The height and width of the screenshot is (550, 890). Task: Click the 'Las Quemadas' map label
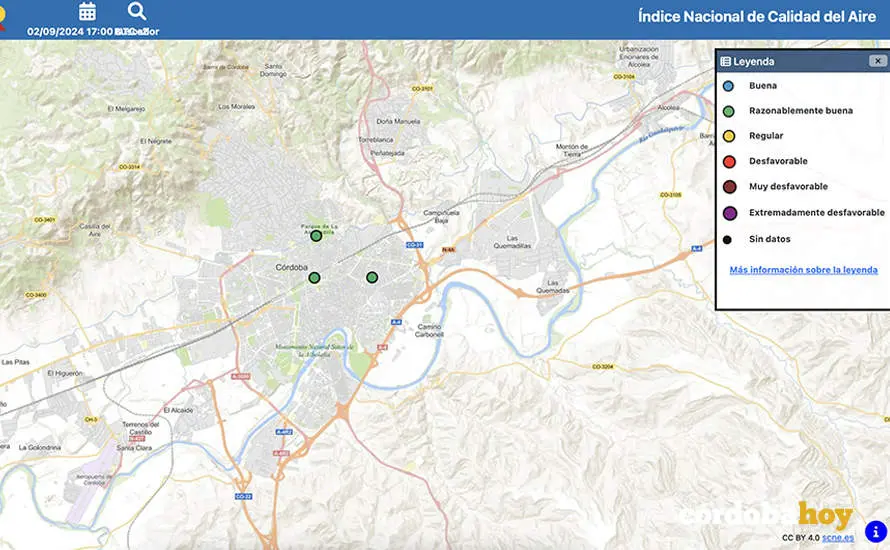pos(552,286)
